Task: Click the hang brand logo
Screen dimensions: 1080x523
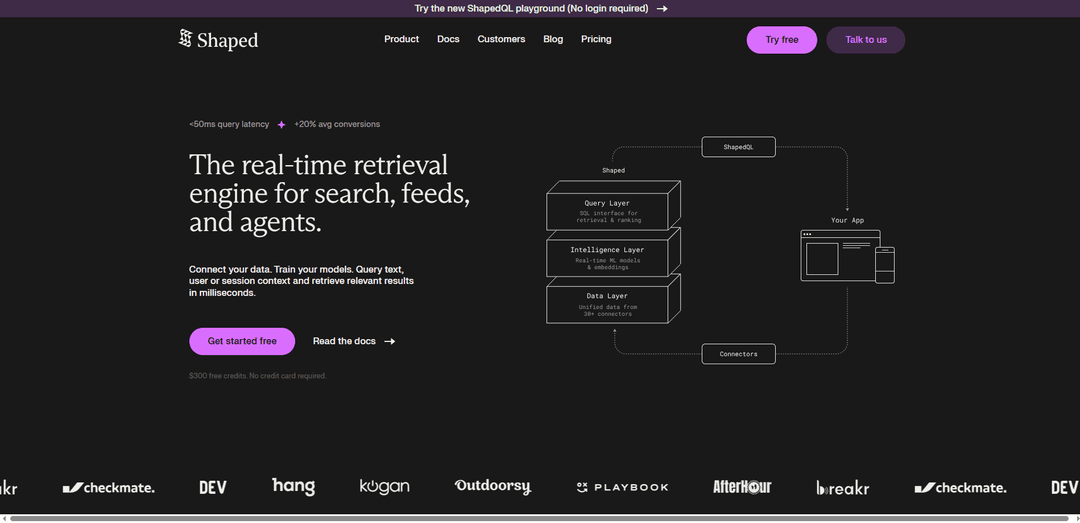Action: (293, 486)
